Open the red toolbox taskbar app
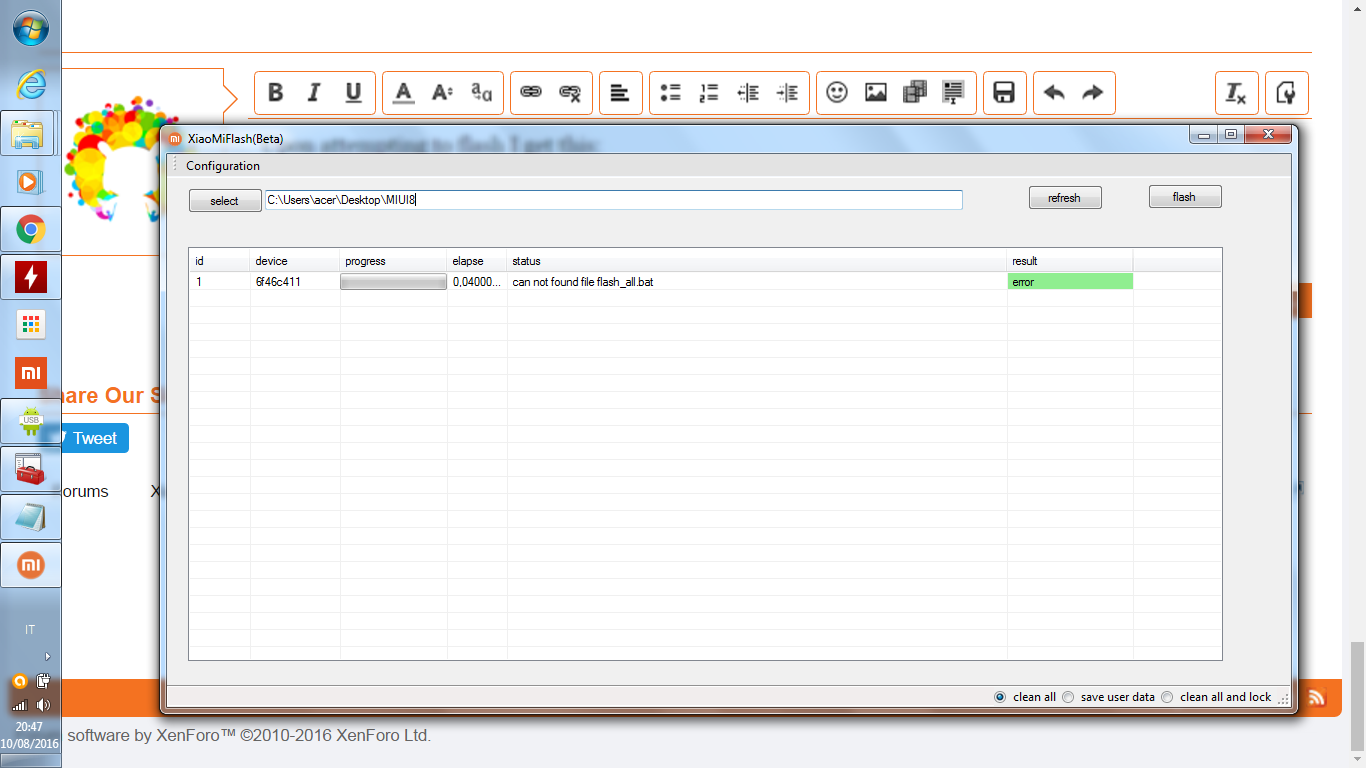Image resolution: width=1366 pixels, height=768 pixels. click(x=30, y=469)
